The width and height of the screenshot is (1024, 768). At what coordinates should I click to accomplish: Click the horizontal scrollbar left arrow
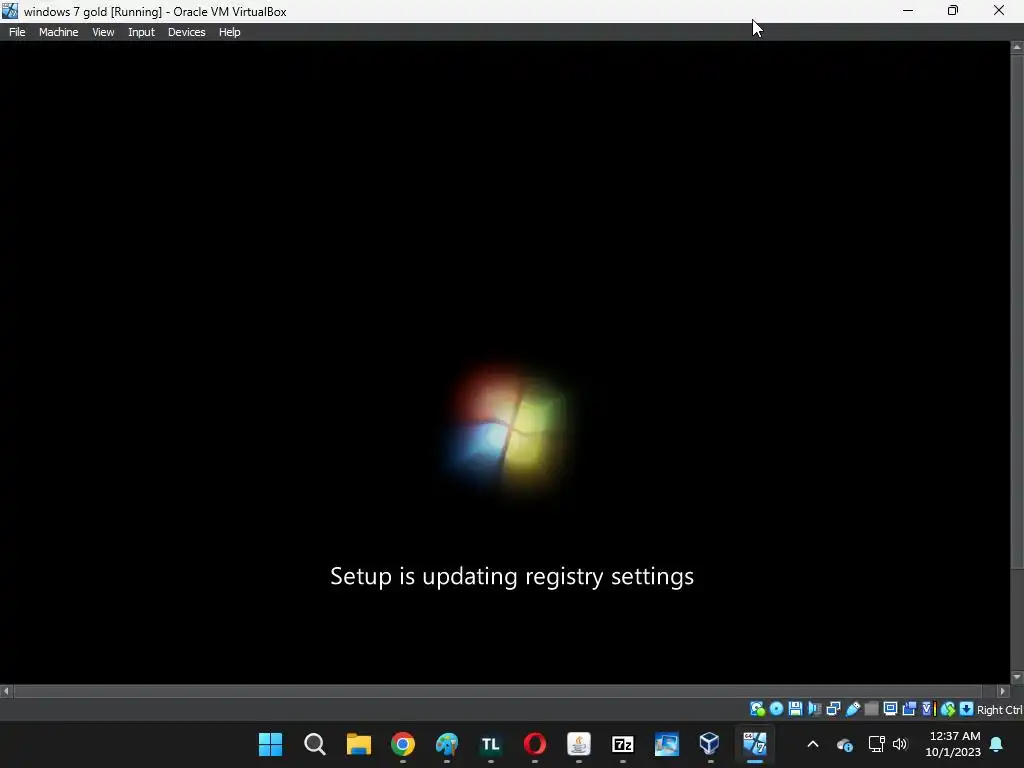6,691
